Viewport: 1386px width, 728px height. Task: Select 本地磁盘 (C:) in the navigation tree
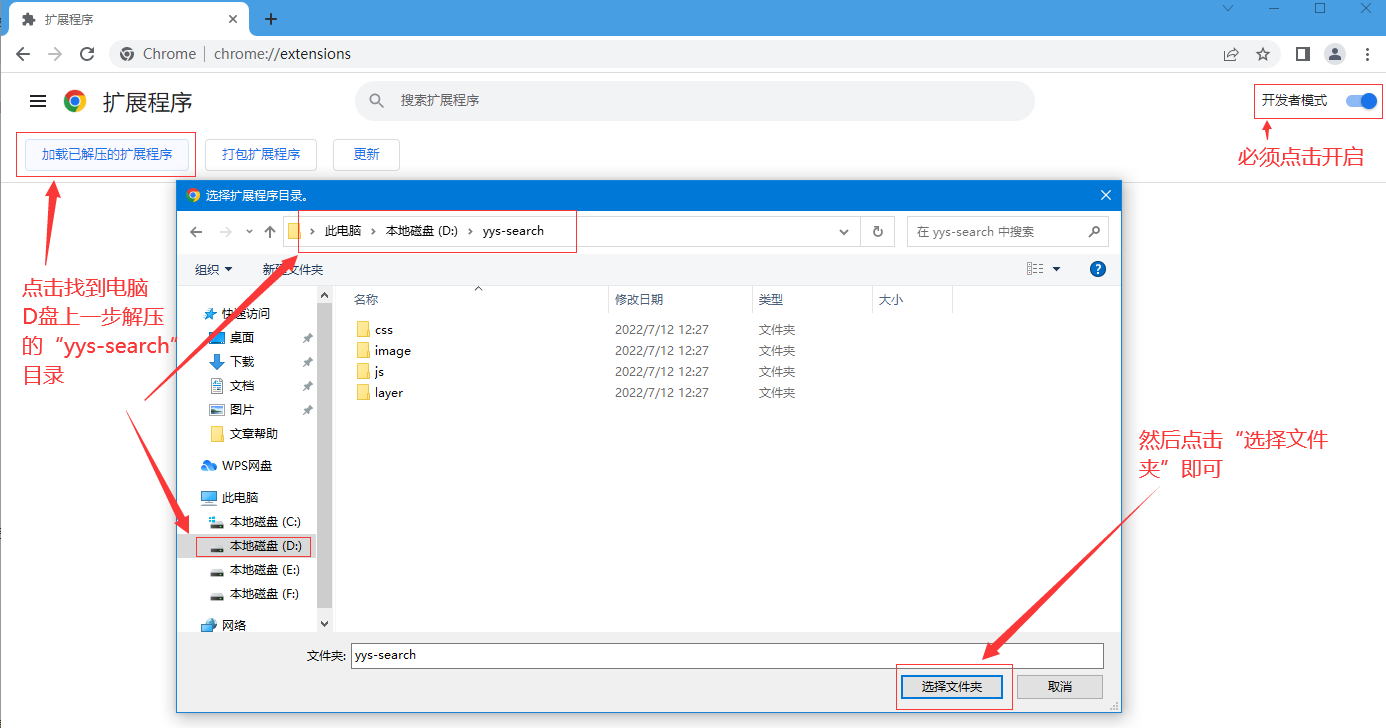coord(264,522)
